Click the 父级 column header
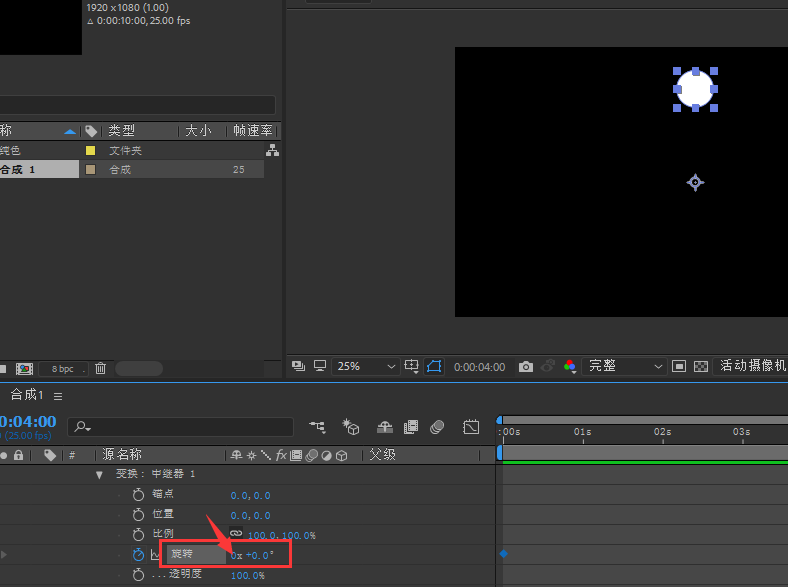 point(382,455)
